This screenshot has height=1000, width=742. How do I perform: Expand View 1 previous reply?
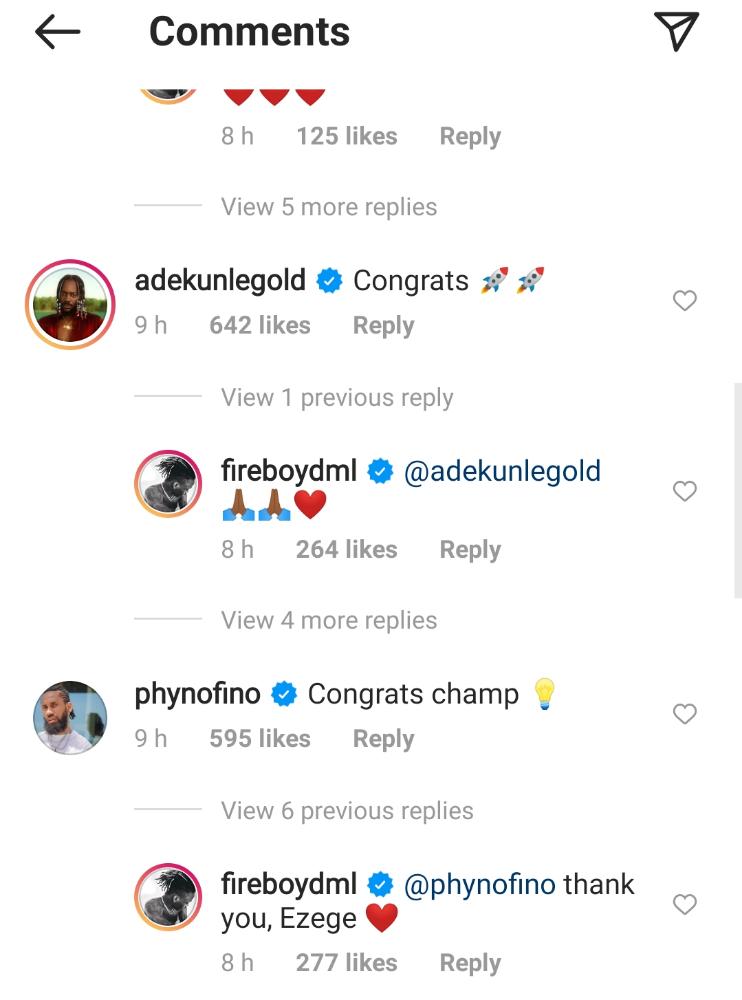(337, 398)
